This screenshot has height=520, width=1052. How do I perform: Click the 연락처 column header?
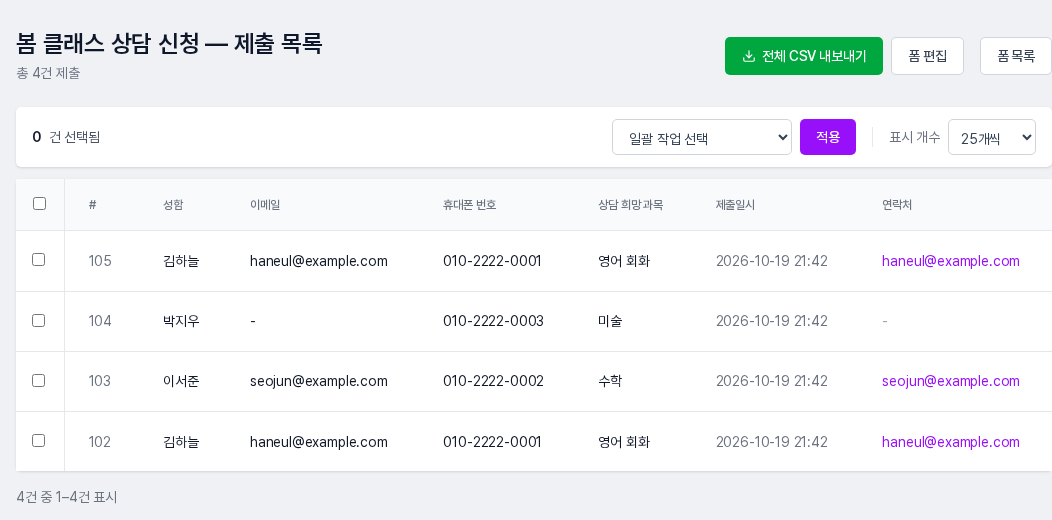[897, 205]
